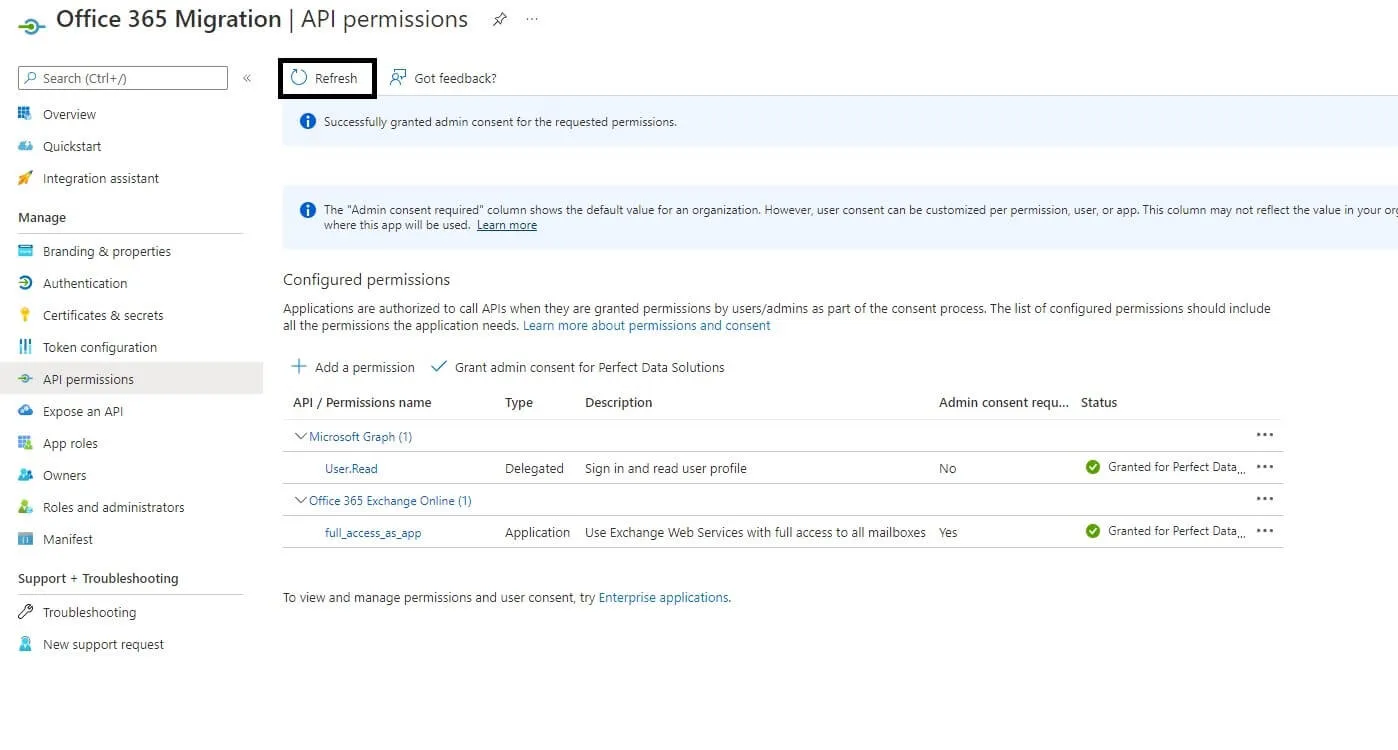This screenshot has height=750, width=1398.
Task: Click the Quickstart cloud icon
Action: [26, 146]
